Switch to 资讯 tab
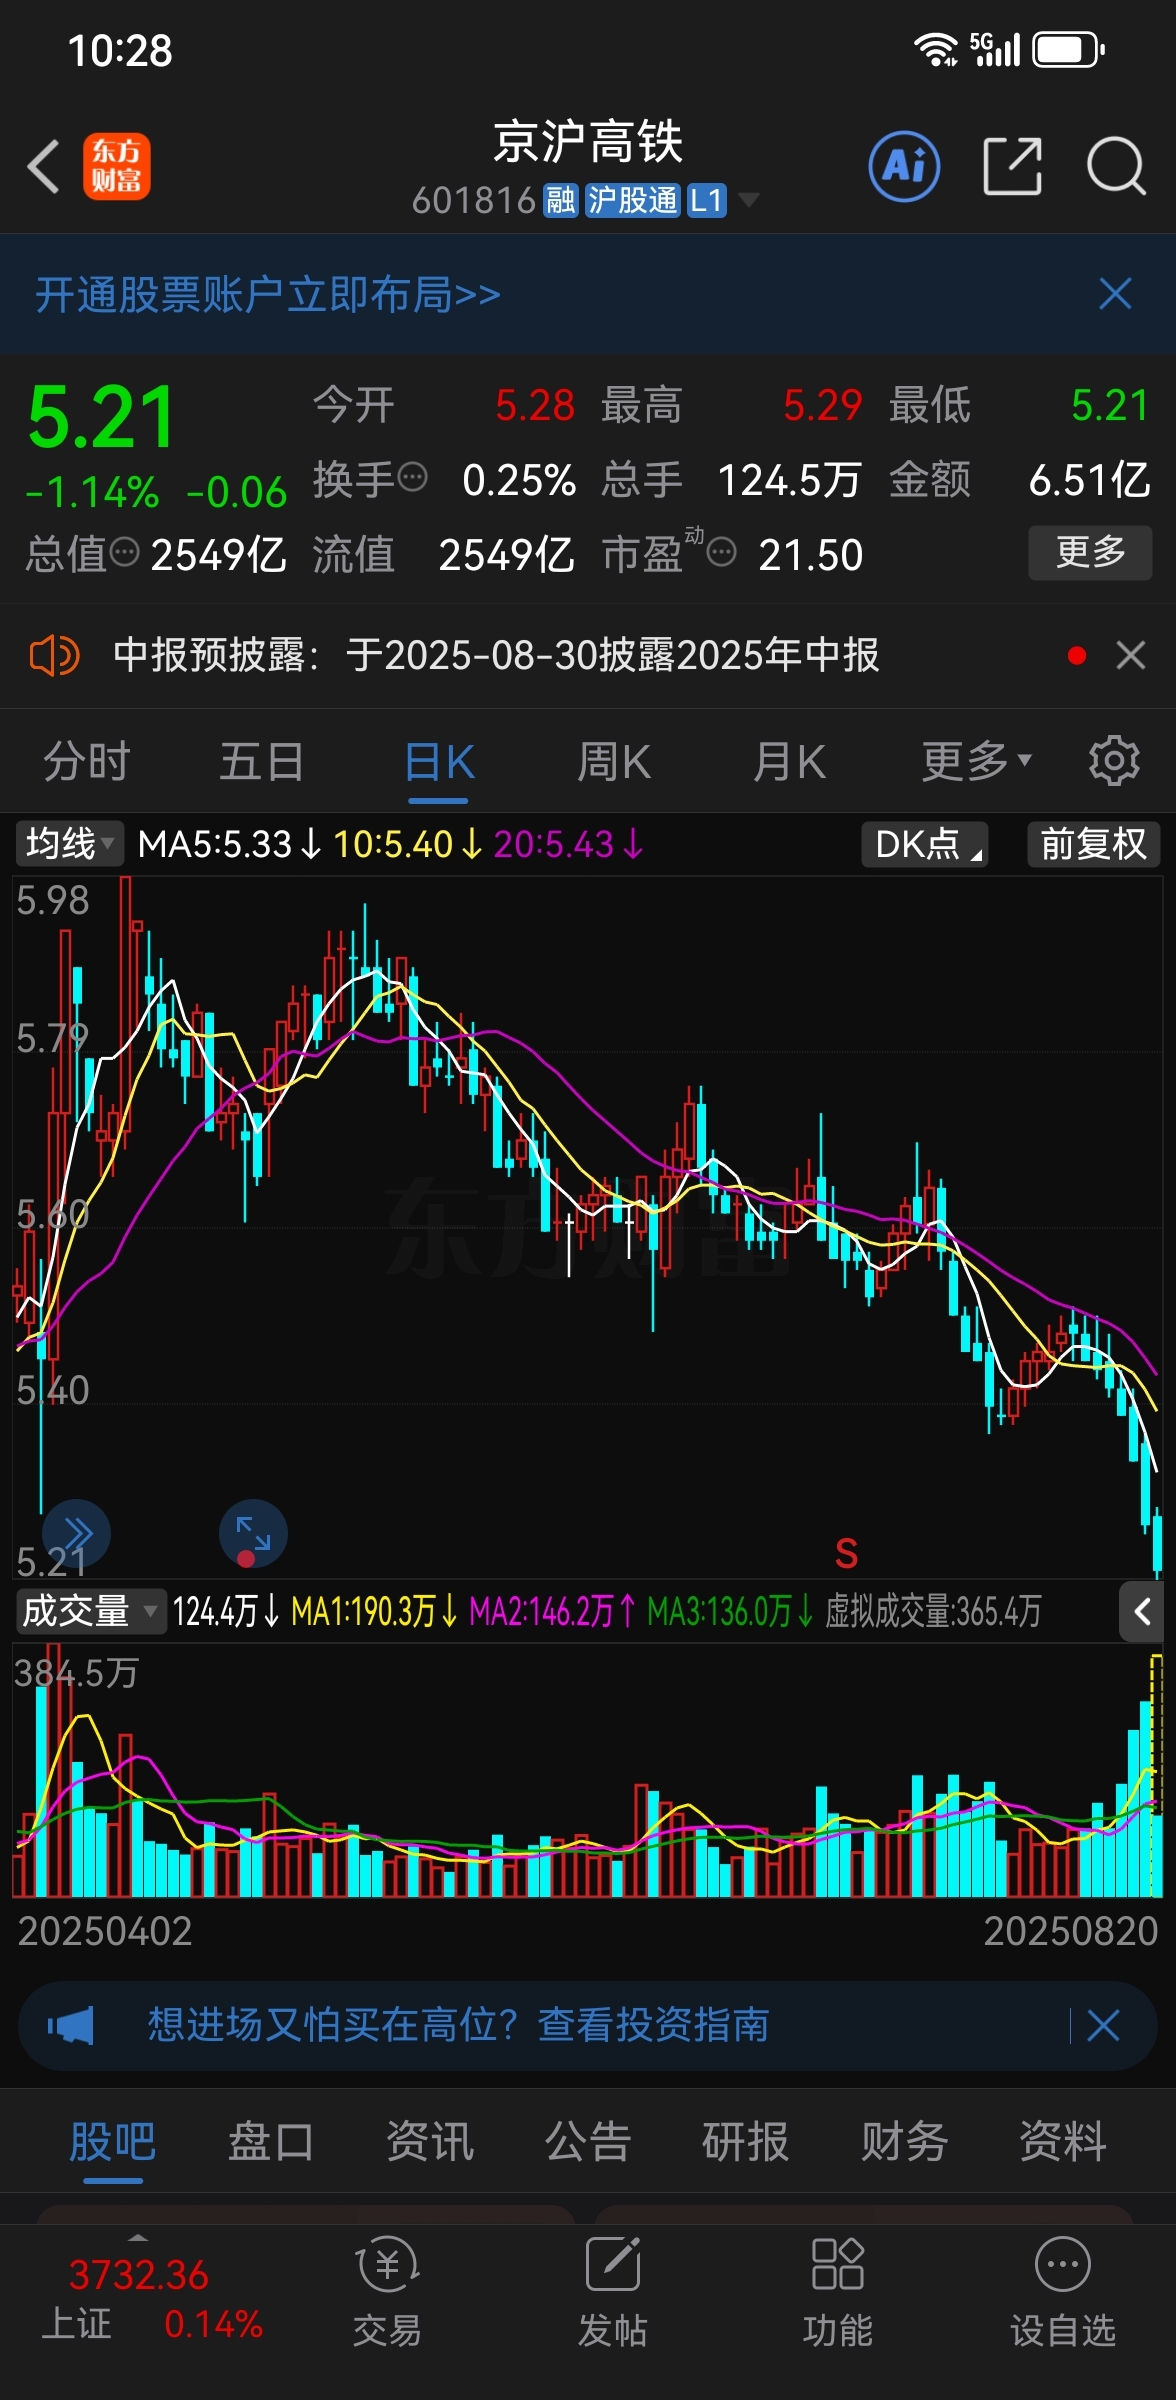The image size is (1176, 2400). click(x=429, y=2142)
